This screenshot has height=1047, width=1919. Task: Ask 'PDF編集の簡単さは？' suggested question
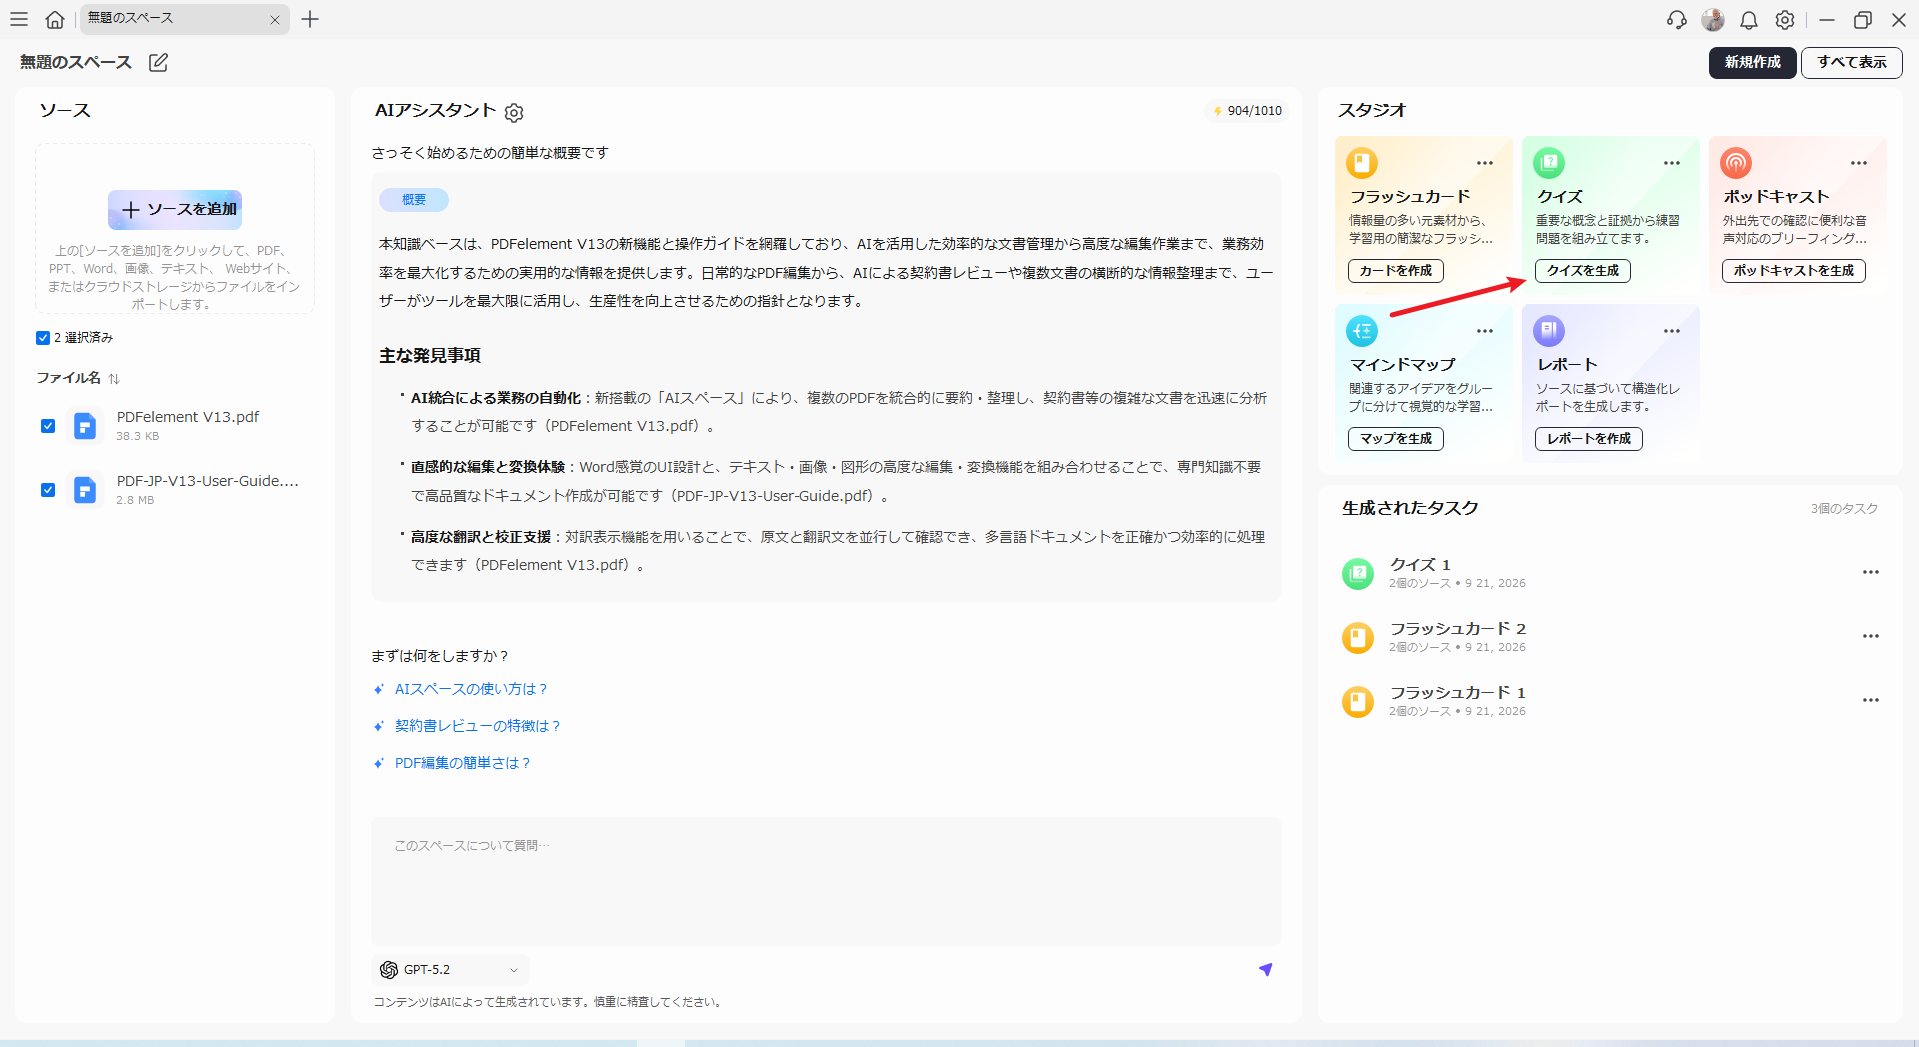(x=463, y=763)
